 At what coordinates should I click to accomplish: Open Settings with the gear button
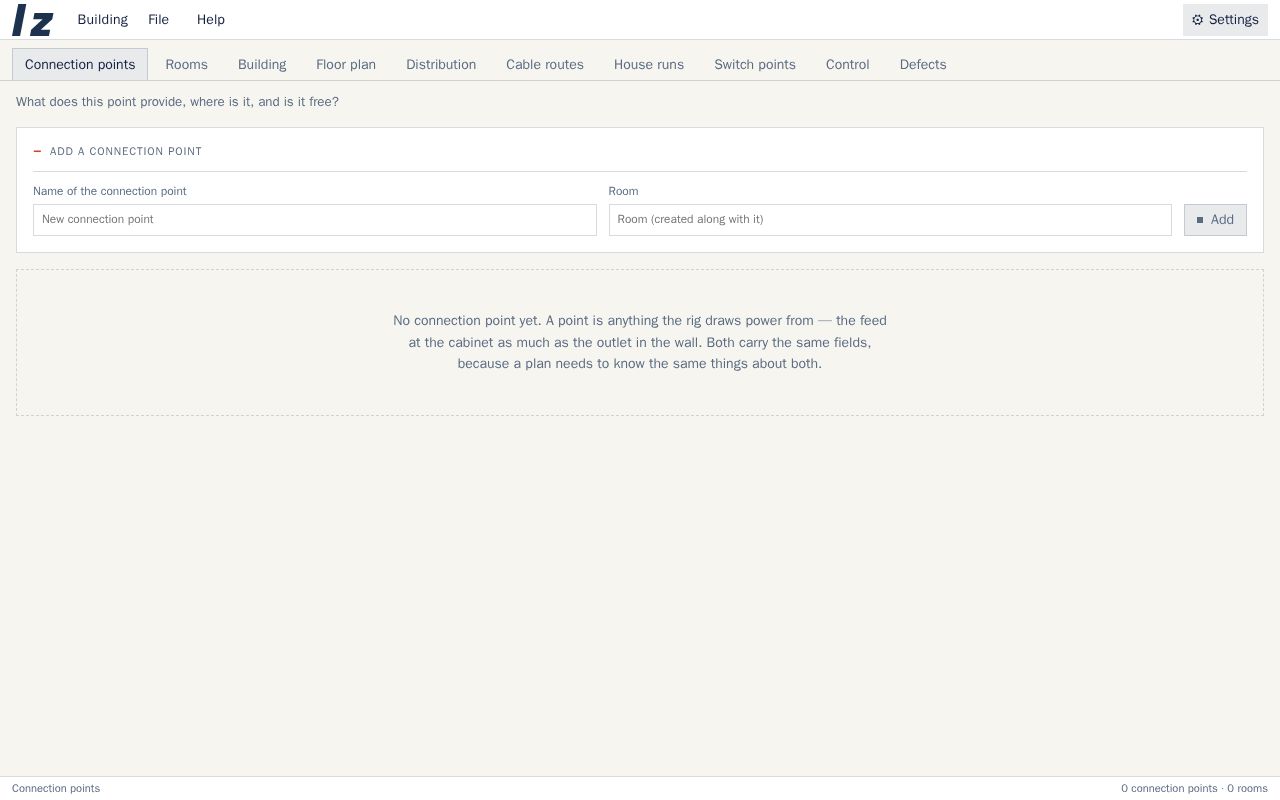pyautogui.click(x=1225, y=20)
